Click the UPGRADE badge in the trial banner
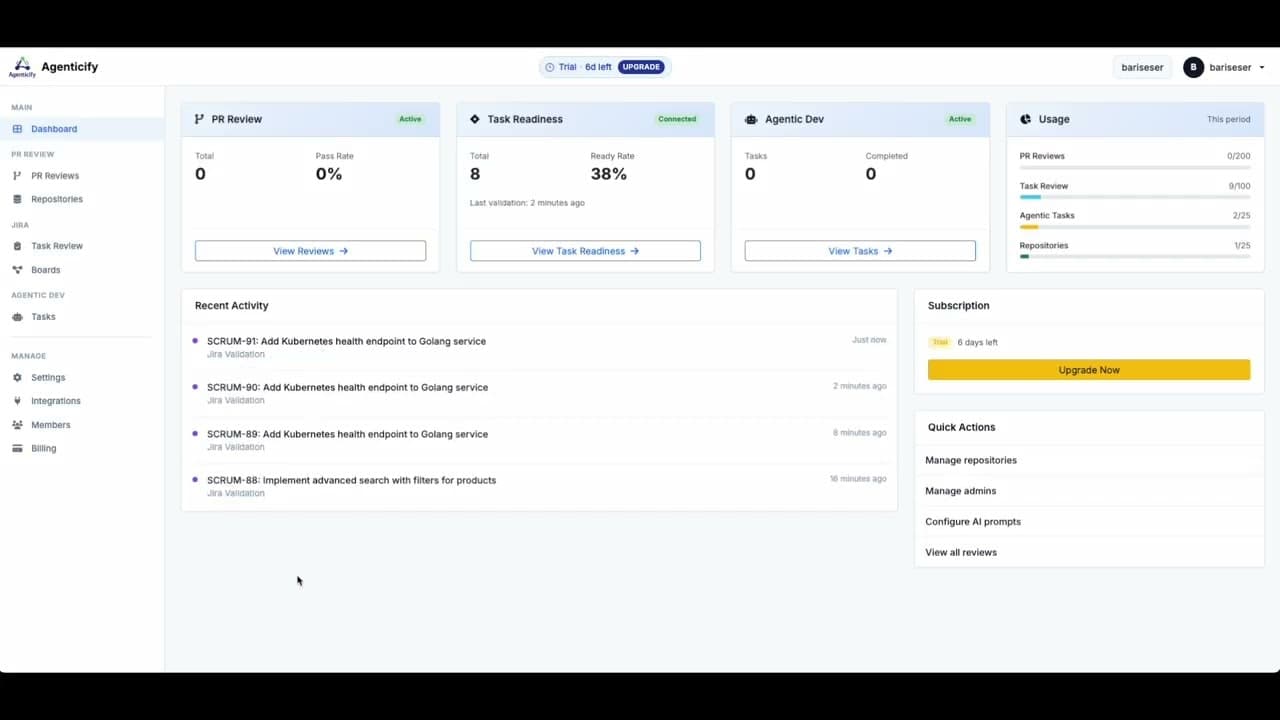Image resolution: width=1280 pixels, height=720 pixels. coord(641,66)
